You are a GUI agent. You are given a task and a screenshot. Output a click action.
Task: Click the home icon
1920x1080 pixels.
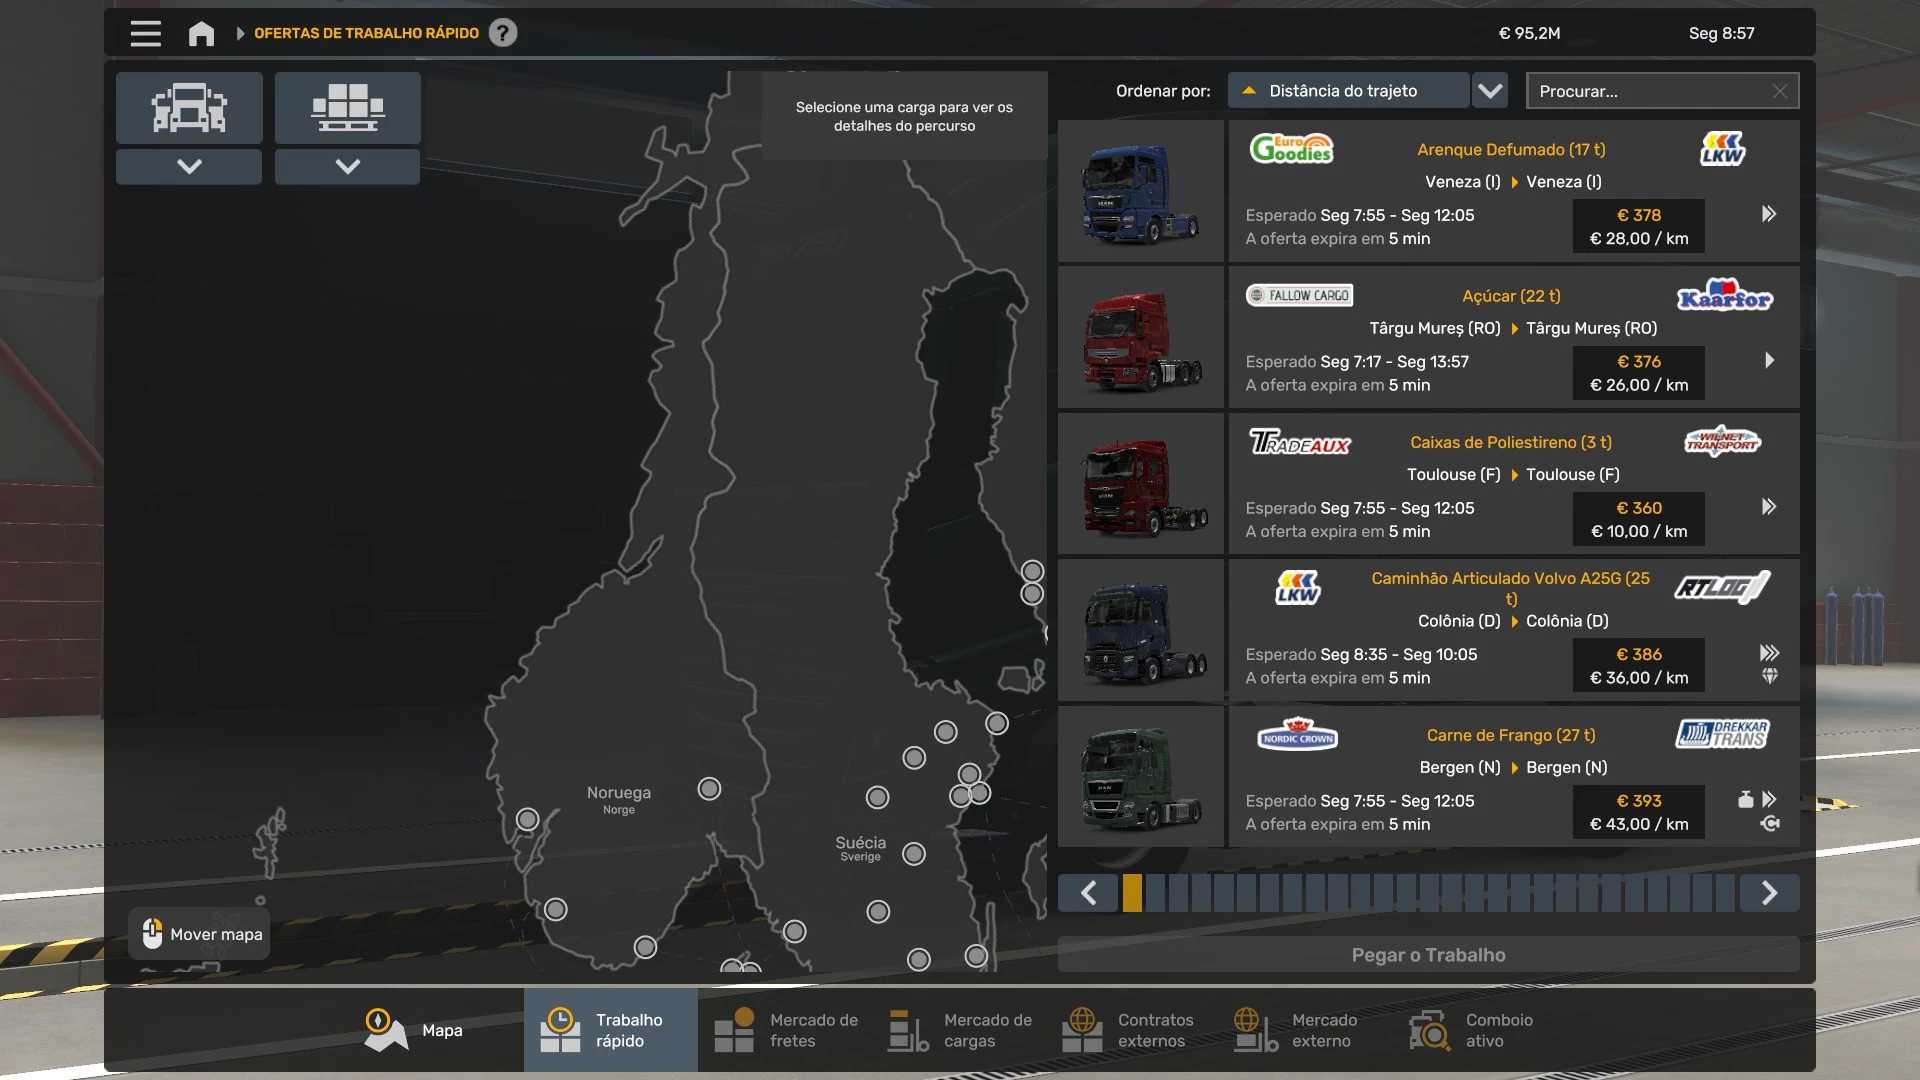(x=201, y=33)
